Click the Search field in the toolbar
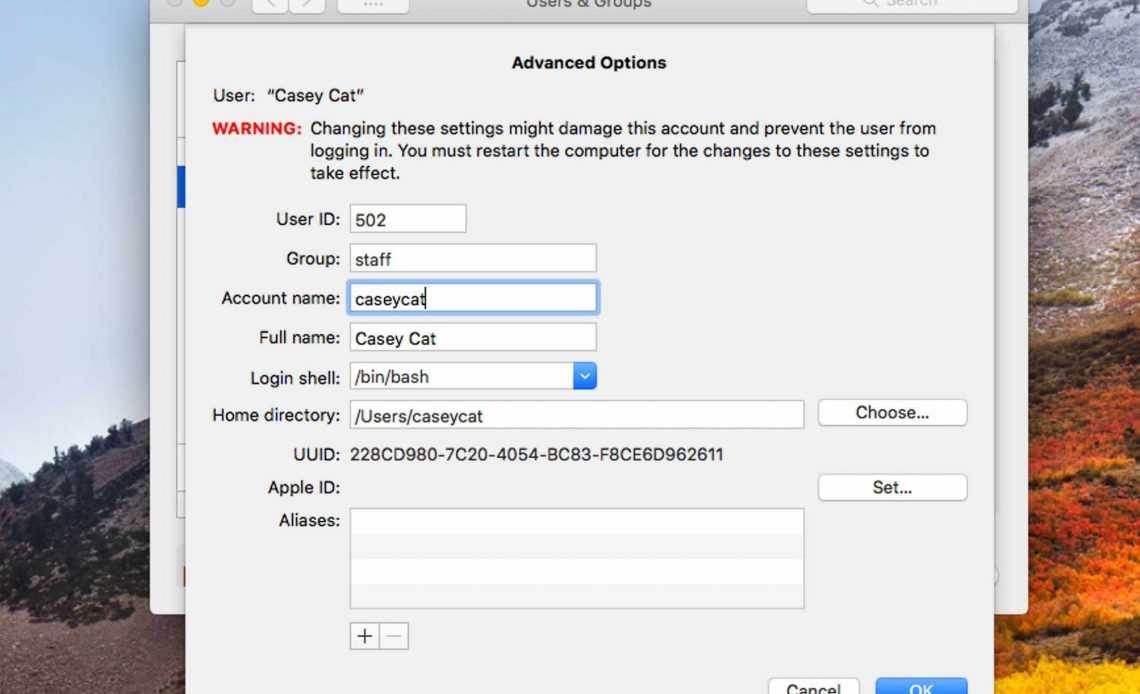Screen dimensions: 1140x694 click(912, 5)
